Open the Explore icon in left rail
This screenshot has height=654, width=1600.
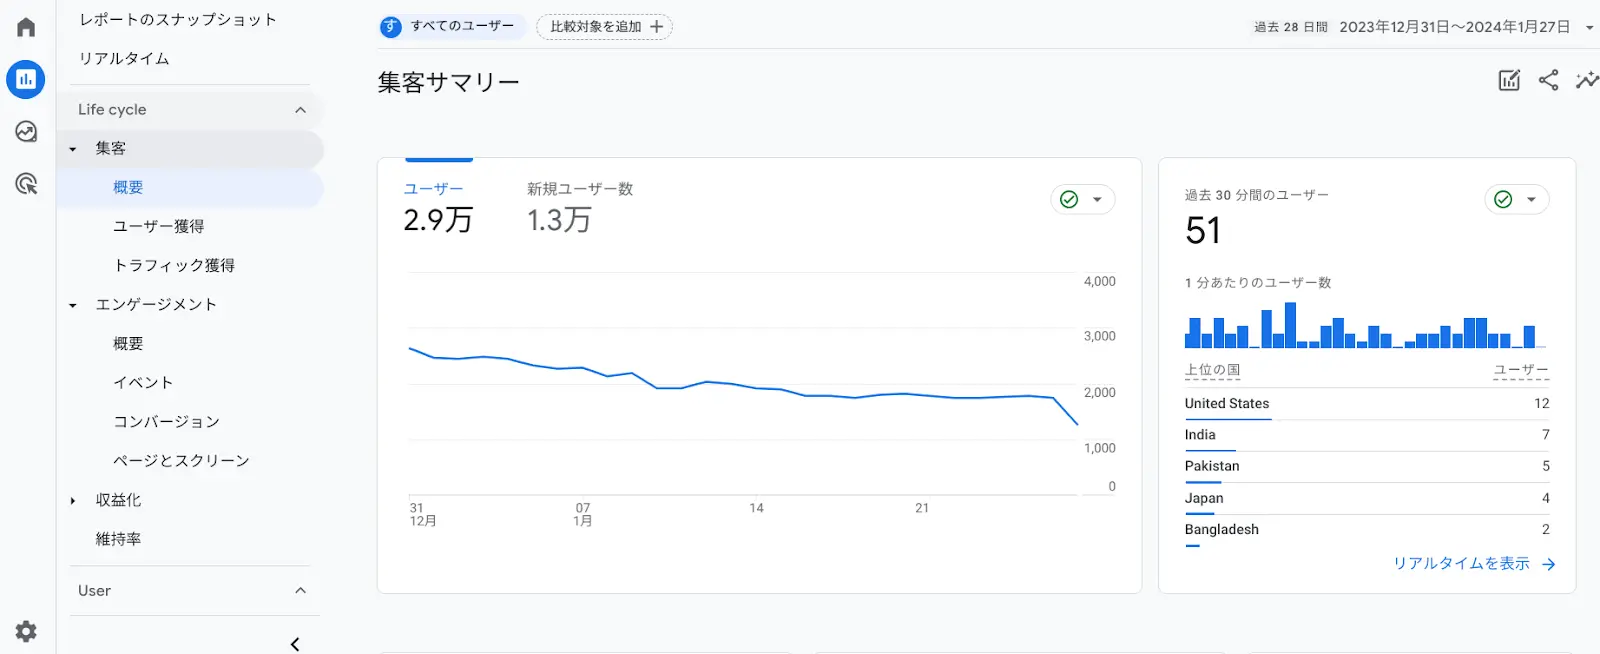pyautogui.click(x=26, y=132)
